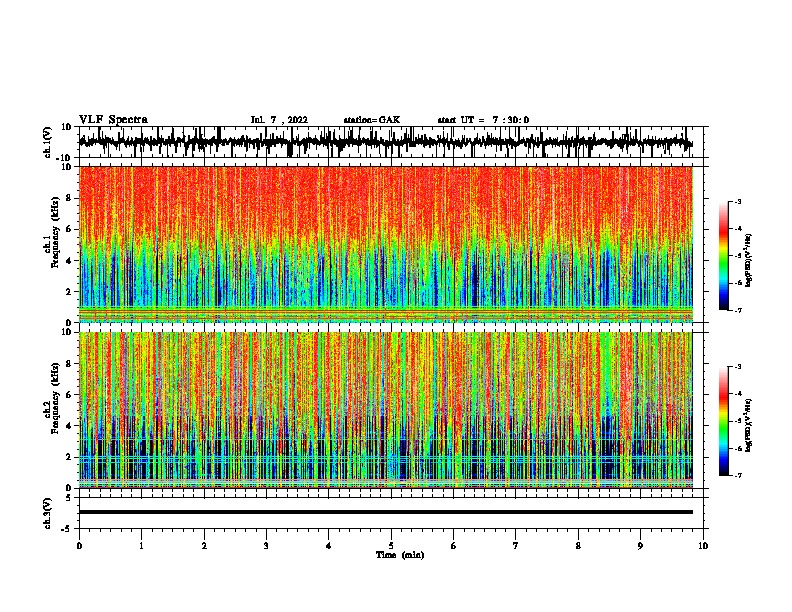Click the "VLF Spectra" title text
This screenshot has height=612, width=792.
tap(113, 120)
